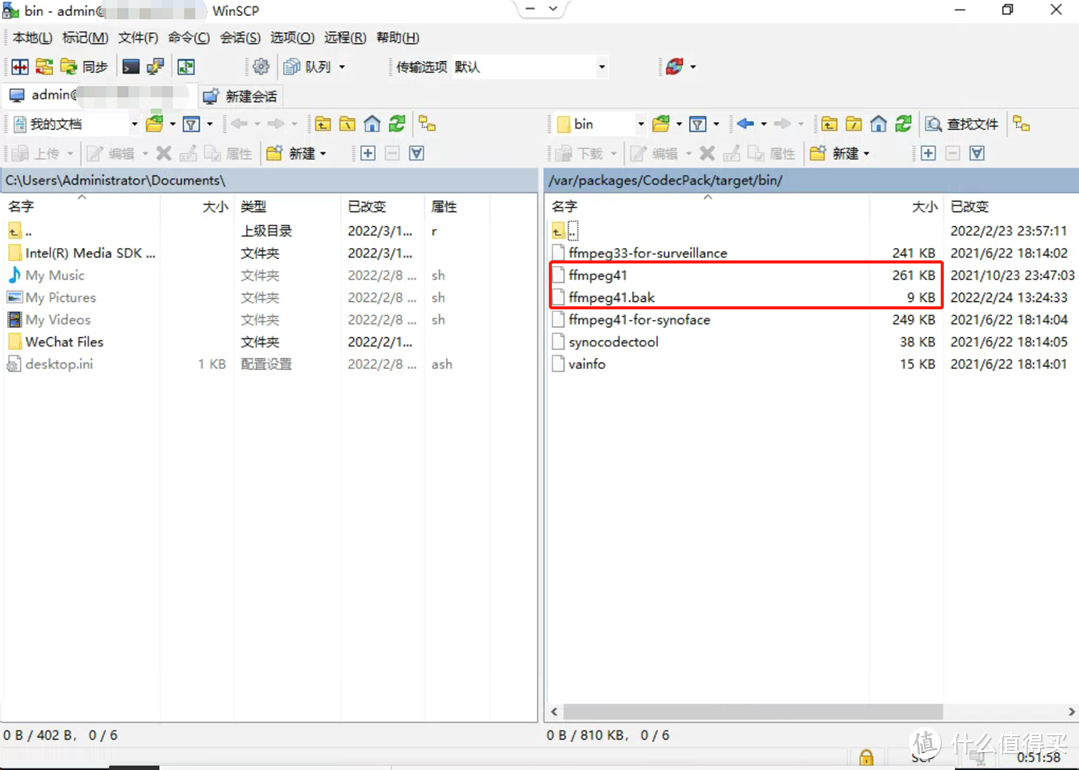1079x770 pixels.
Task: Toggle local directory tree icon
Action: pyautogui.click(x=427, y=124)
